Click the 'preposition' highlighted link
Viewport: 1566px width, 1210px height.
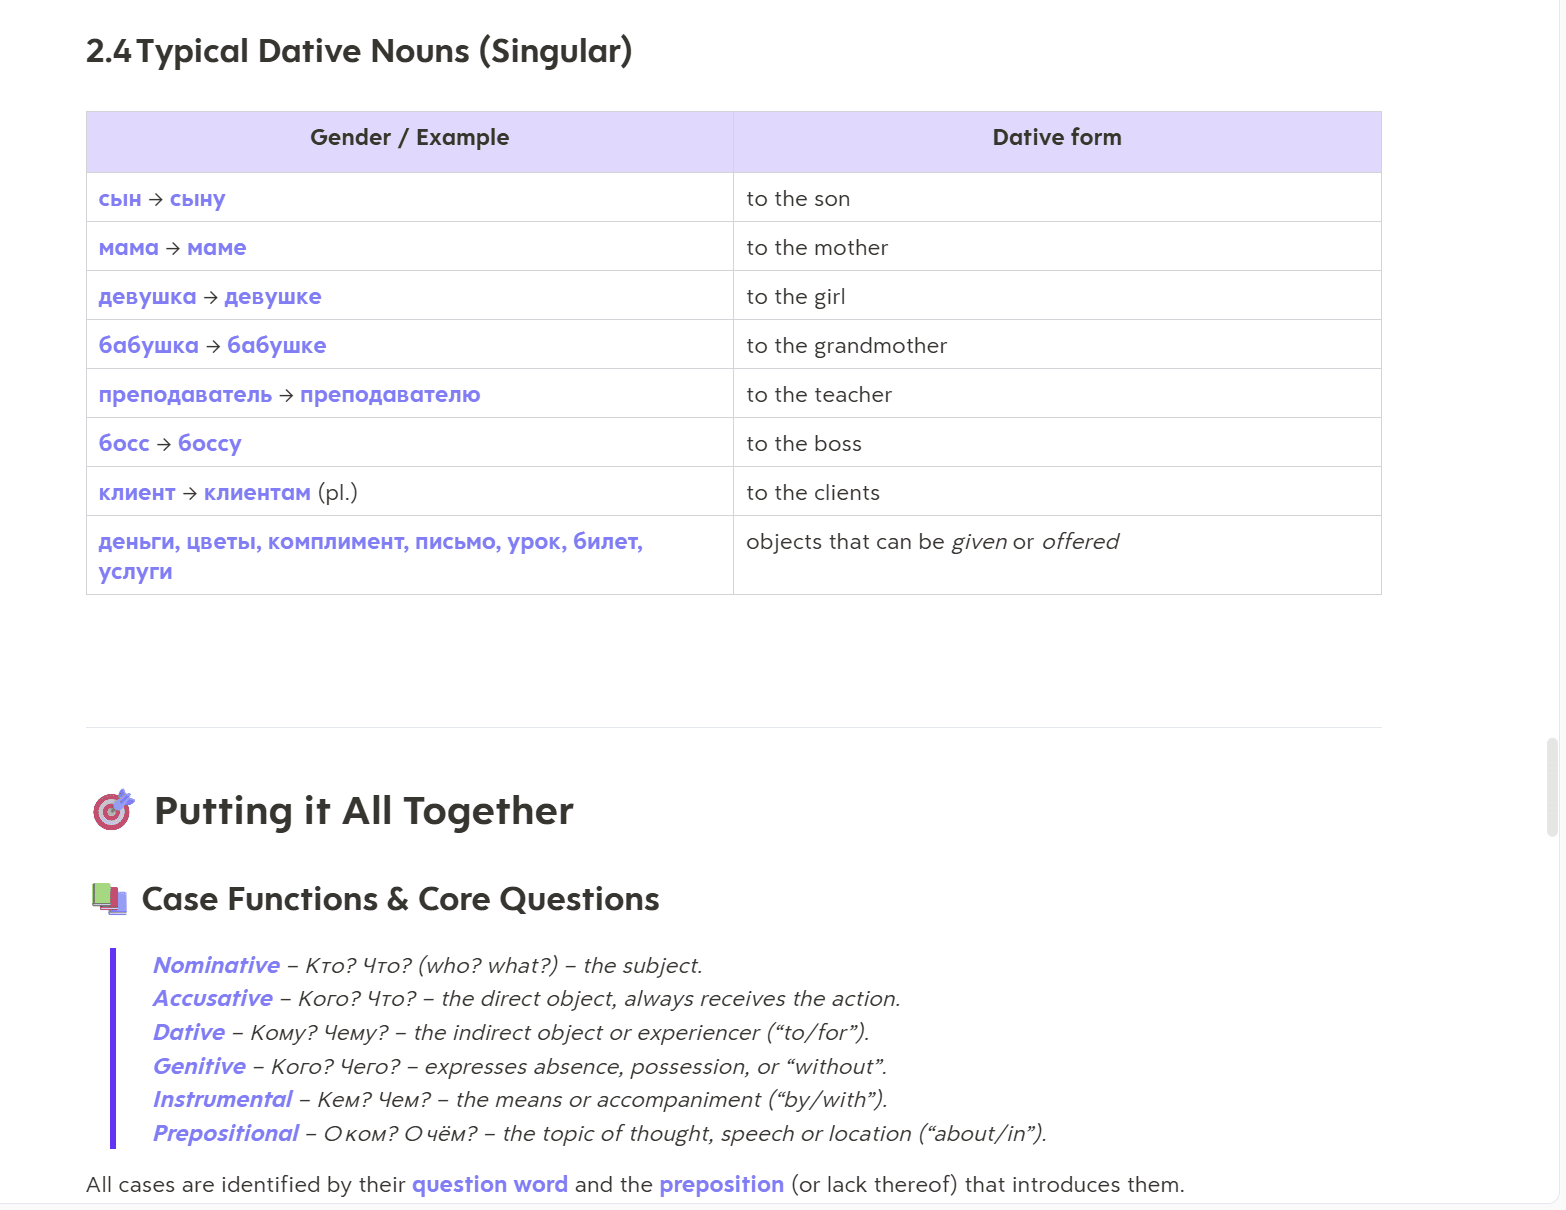[x=721, y=1184]
